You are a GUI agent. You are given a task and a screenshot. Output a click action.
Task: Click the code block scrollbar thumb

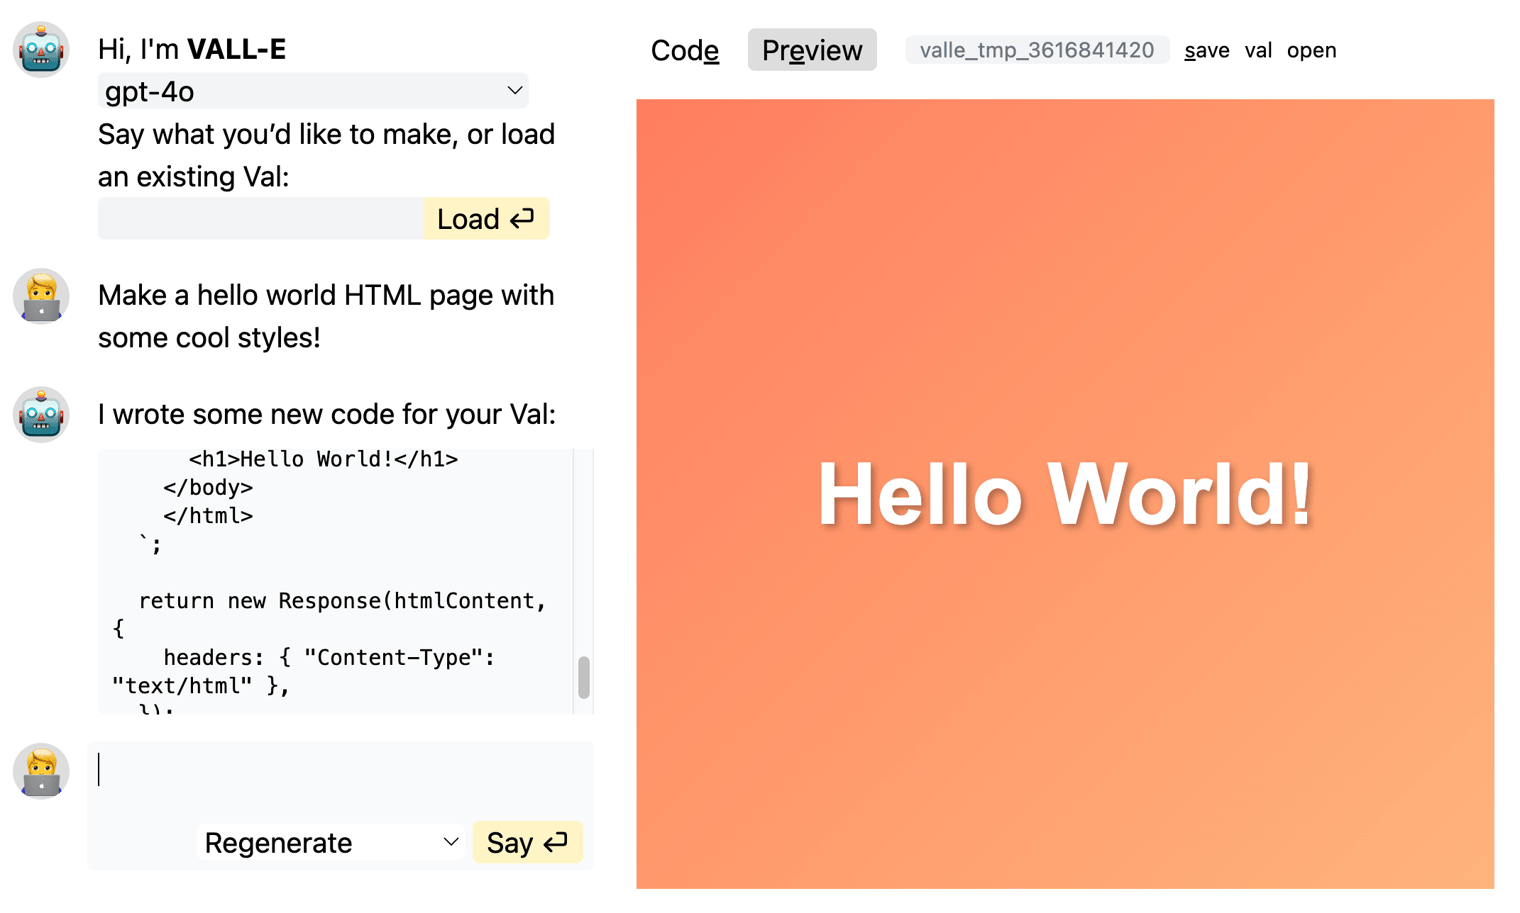click(584, 677)
